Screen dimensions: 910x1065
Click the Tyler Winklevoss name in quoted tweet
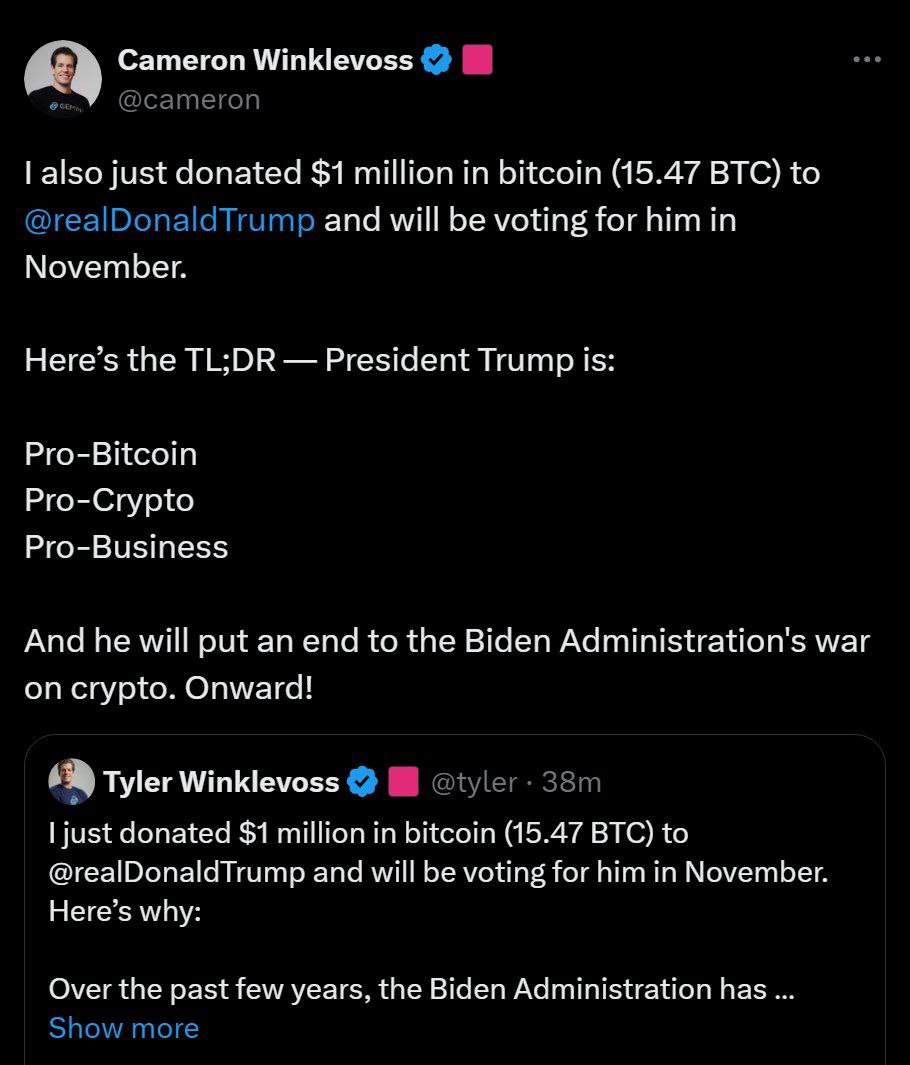(221, 782)
